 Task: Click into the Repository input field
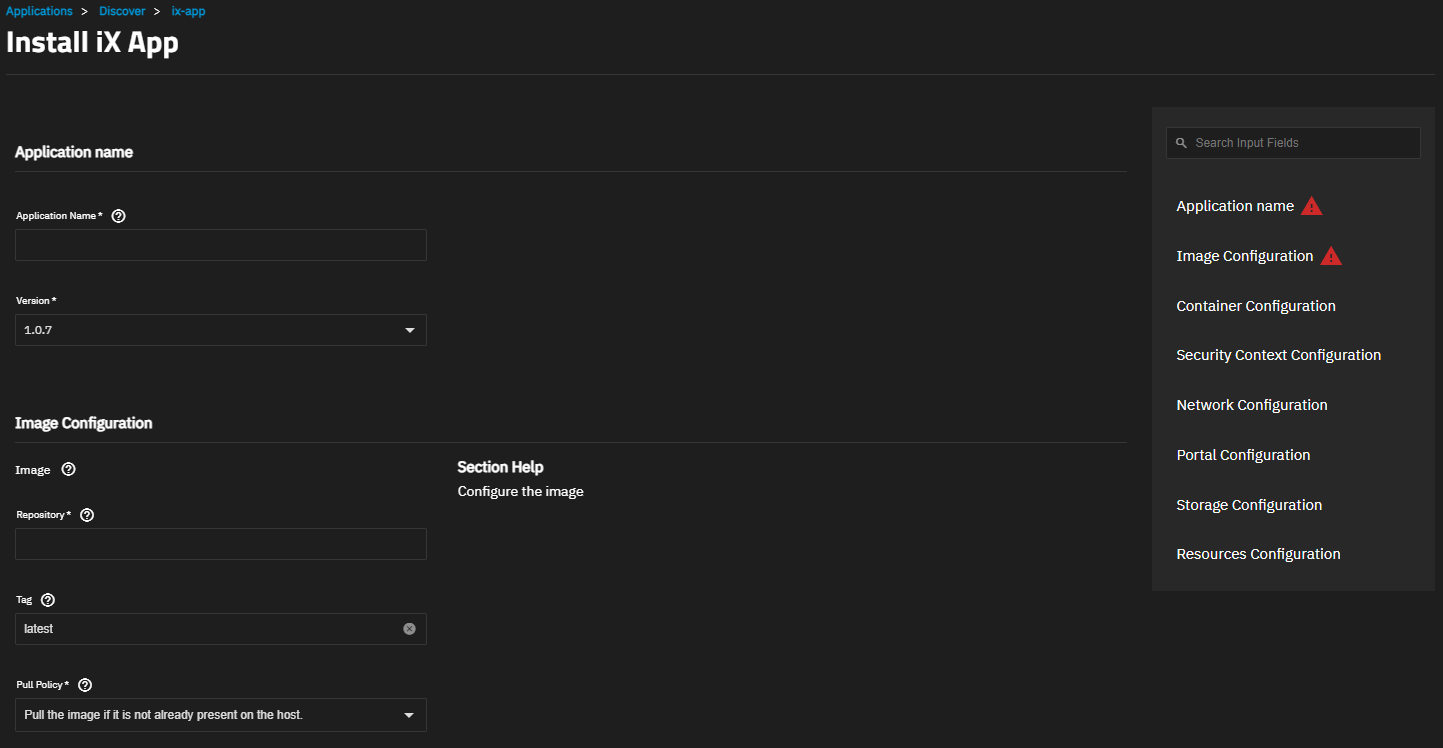220,544
